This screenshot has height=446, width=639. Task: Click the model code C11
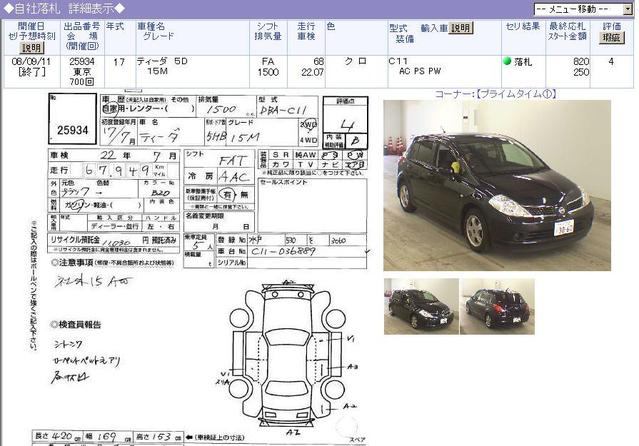tap(398, 61)
